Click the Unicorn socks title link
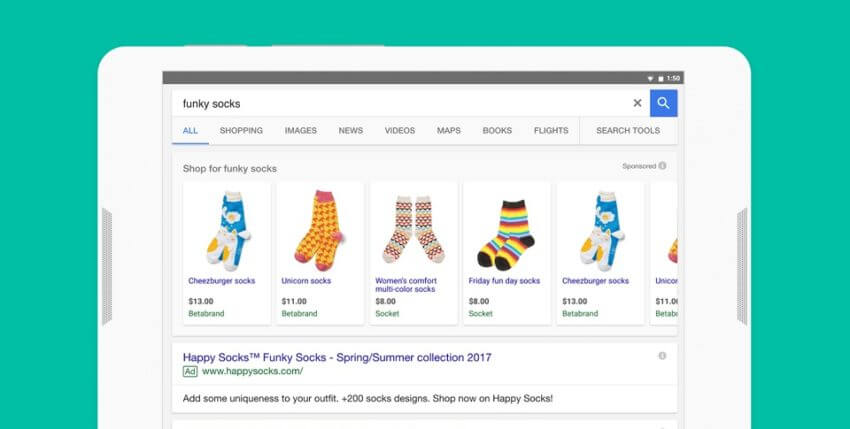Screen dimensions: 850x429 click(x=306, y=281)
